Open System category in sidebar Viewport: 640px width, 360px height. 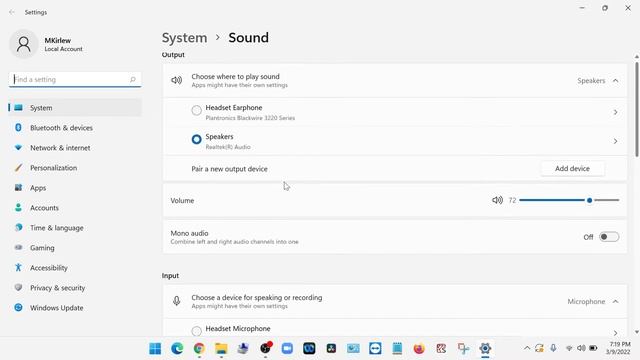point(75,108)
